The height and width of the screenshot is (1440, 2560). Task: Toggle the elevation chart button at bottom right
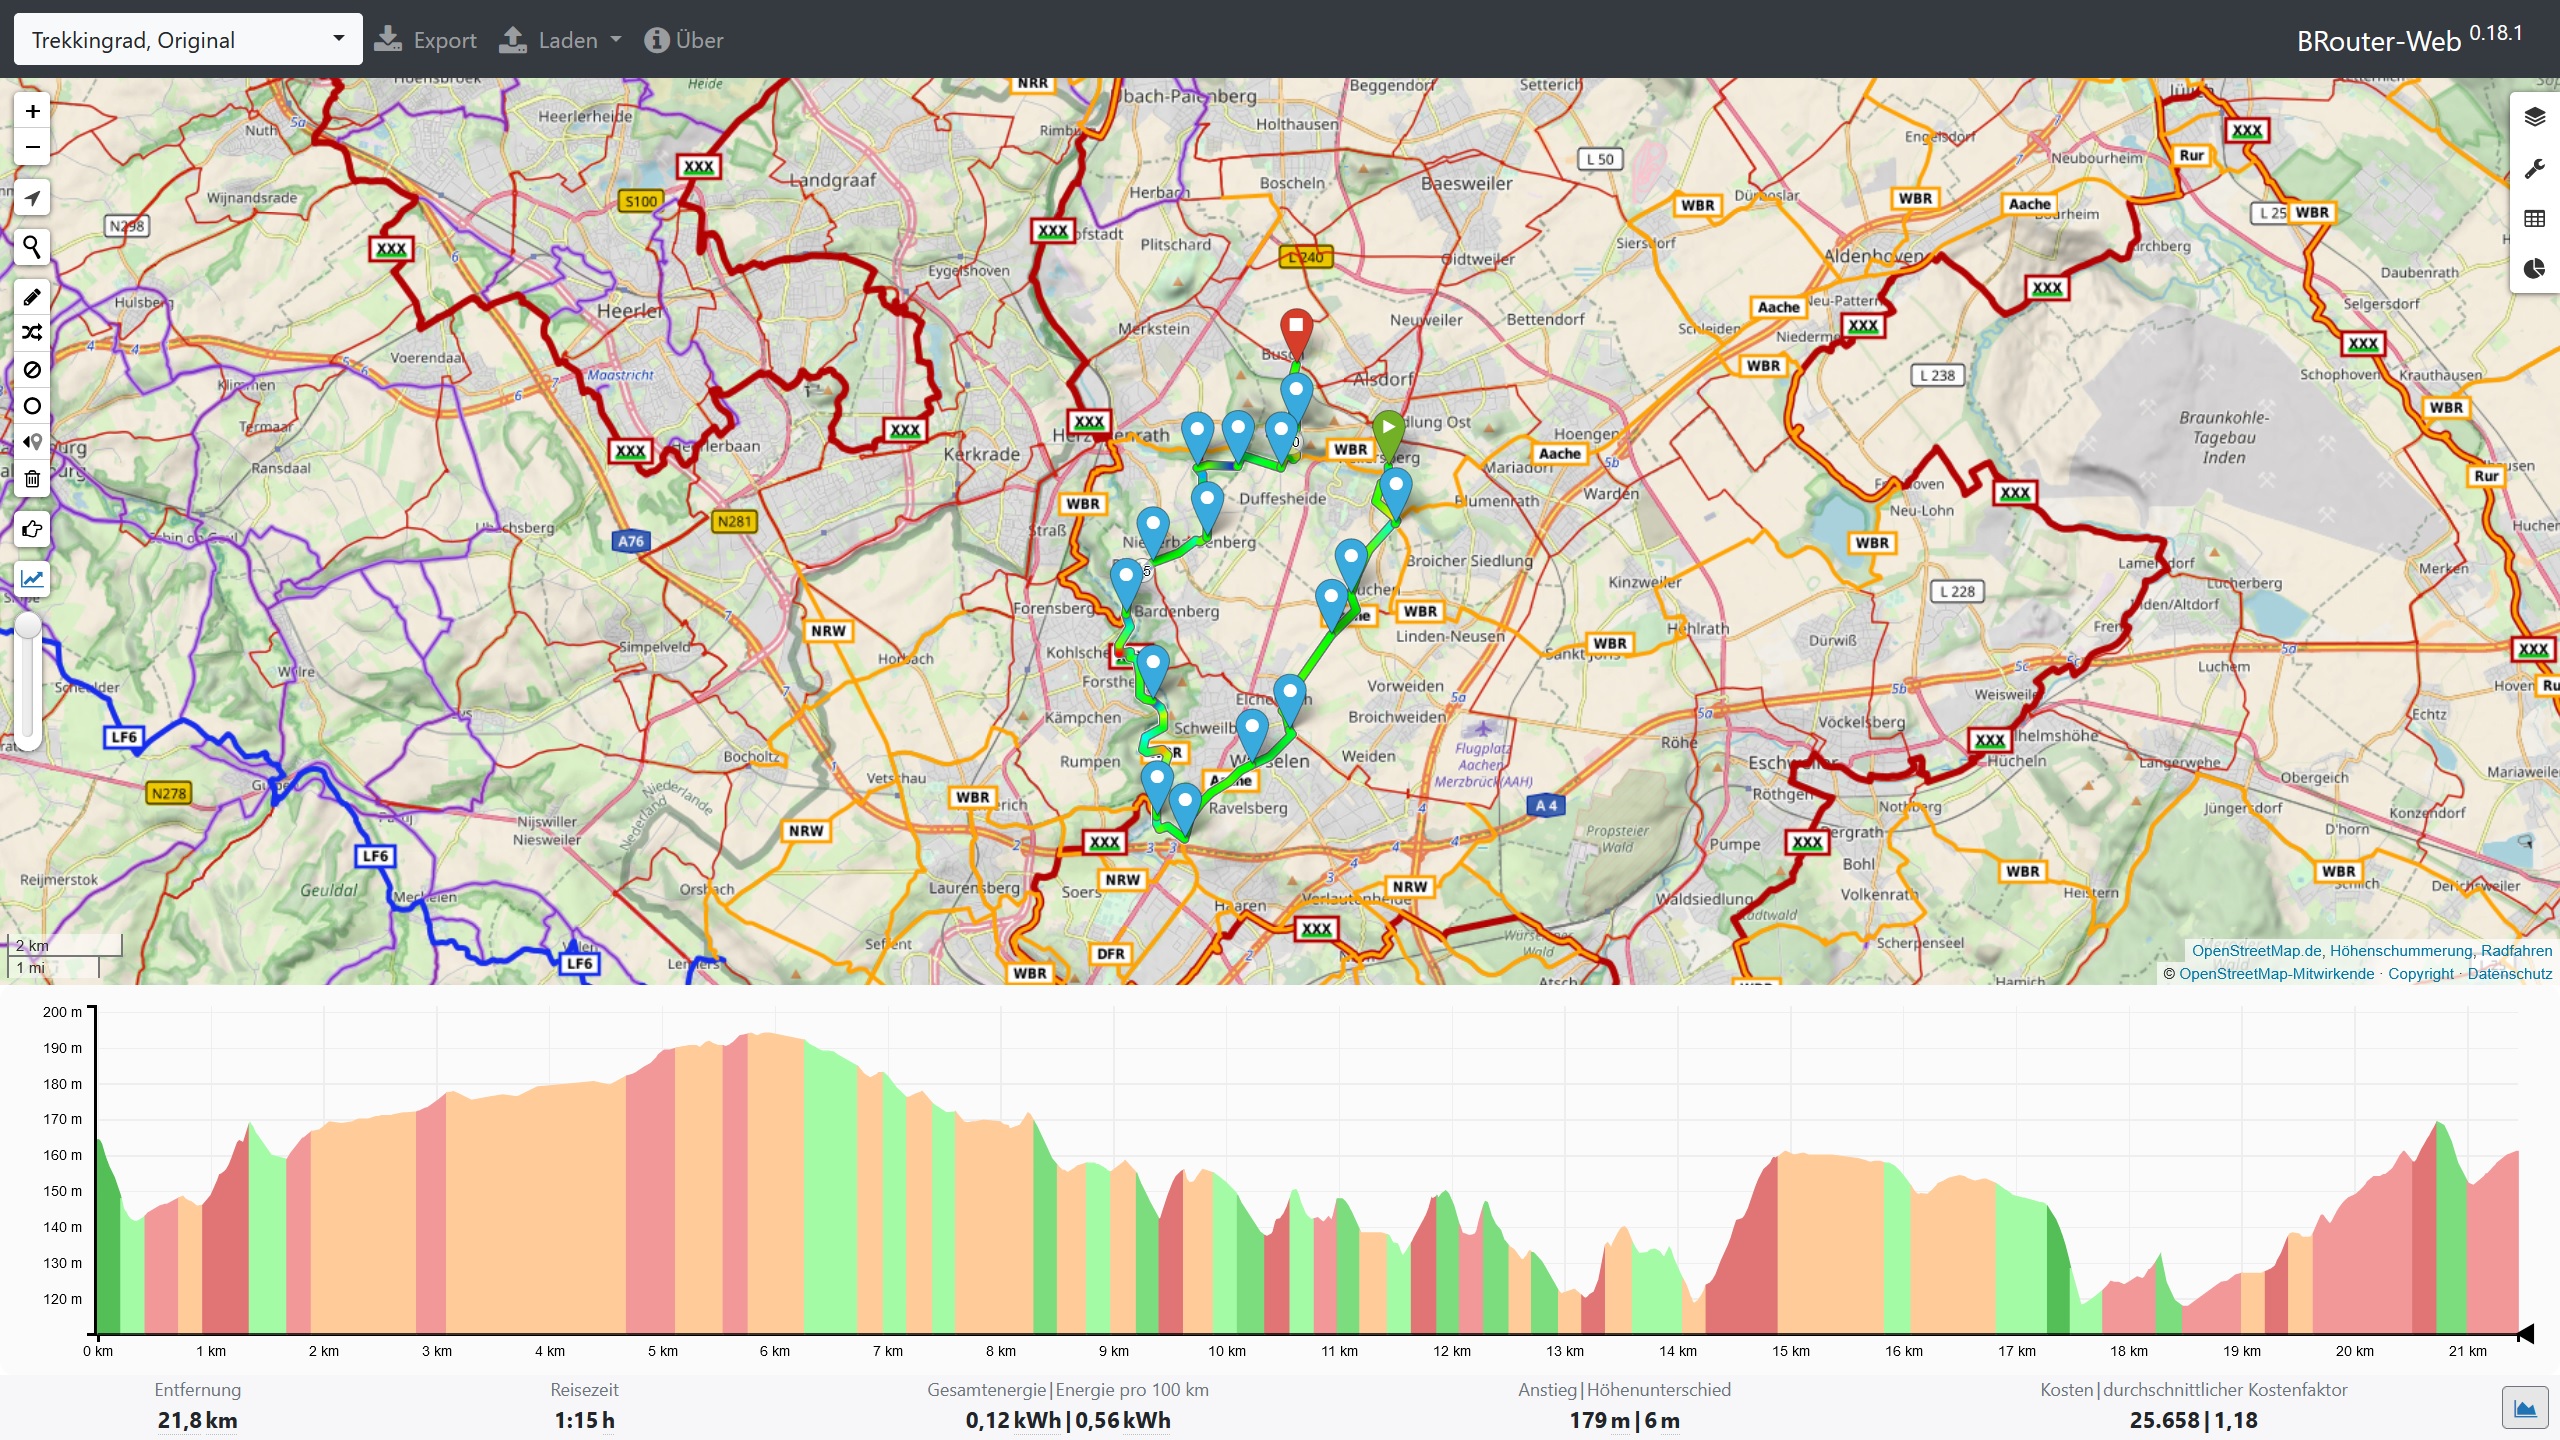[x=2525, y=1408]
